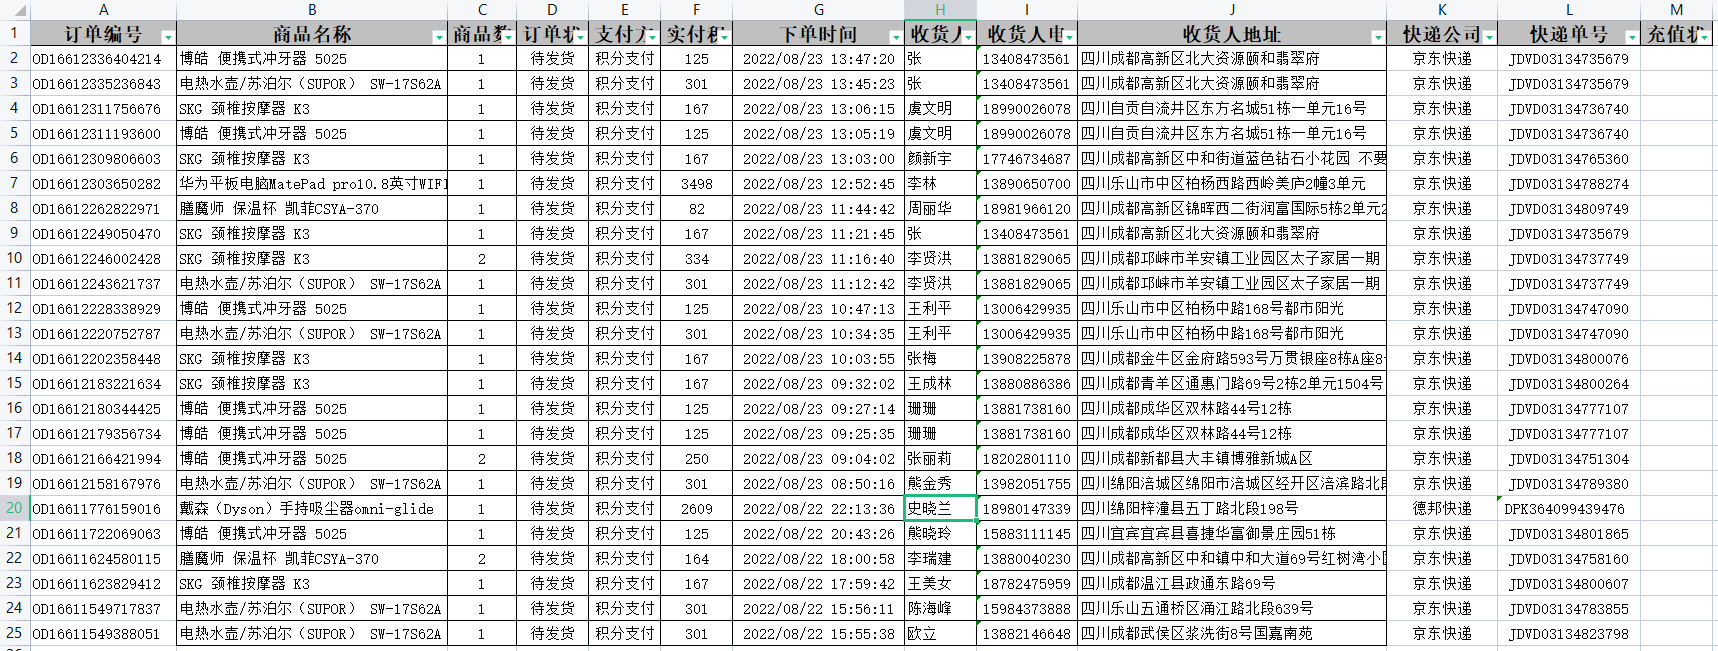1718x651 pixels.
Task: Click address cell 四川乐山五通桥区涌江路北段639号
Action: tap(1232, 609)
